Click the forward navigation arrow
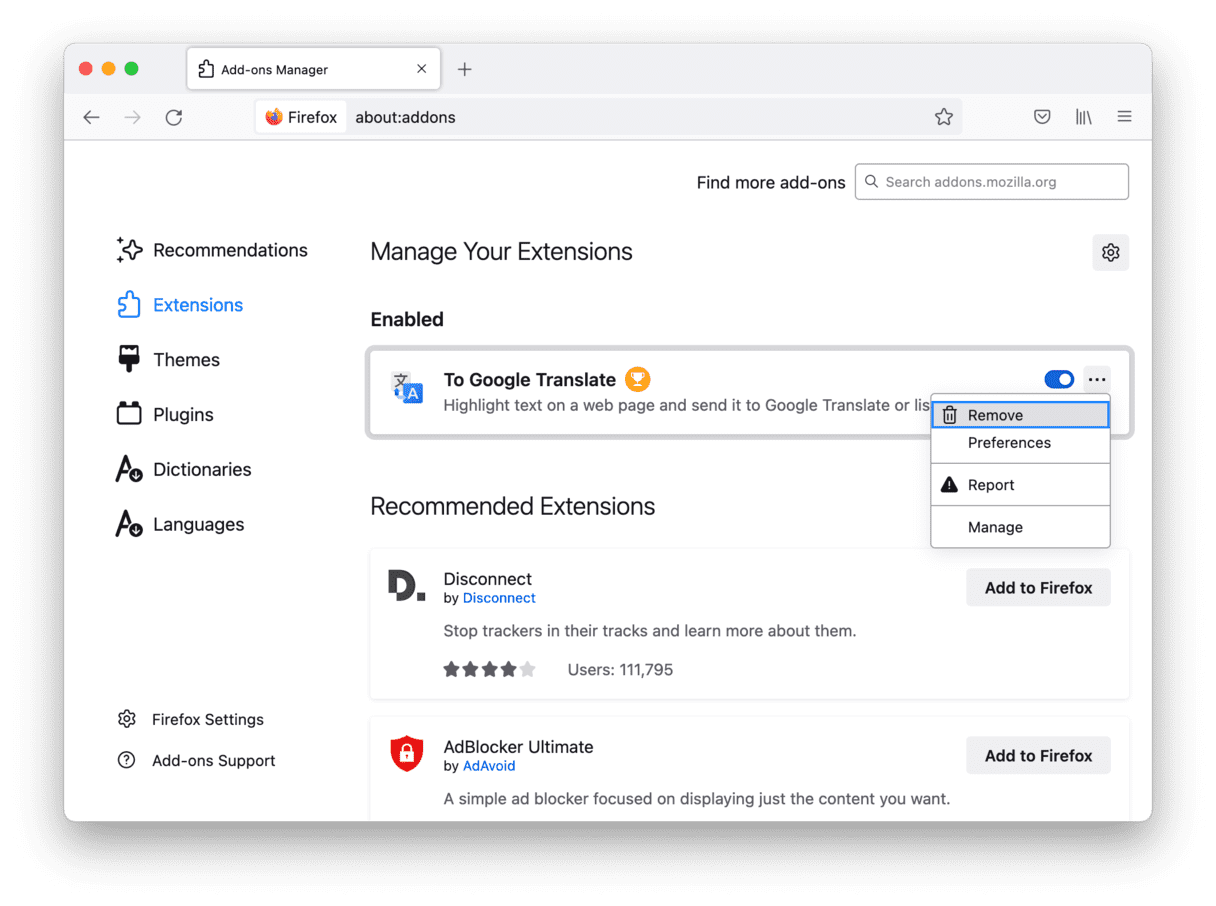Viewport: 1216px width, 906px height. [132, 117]
